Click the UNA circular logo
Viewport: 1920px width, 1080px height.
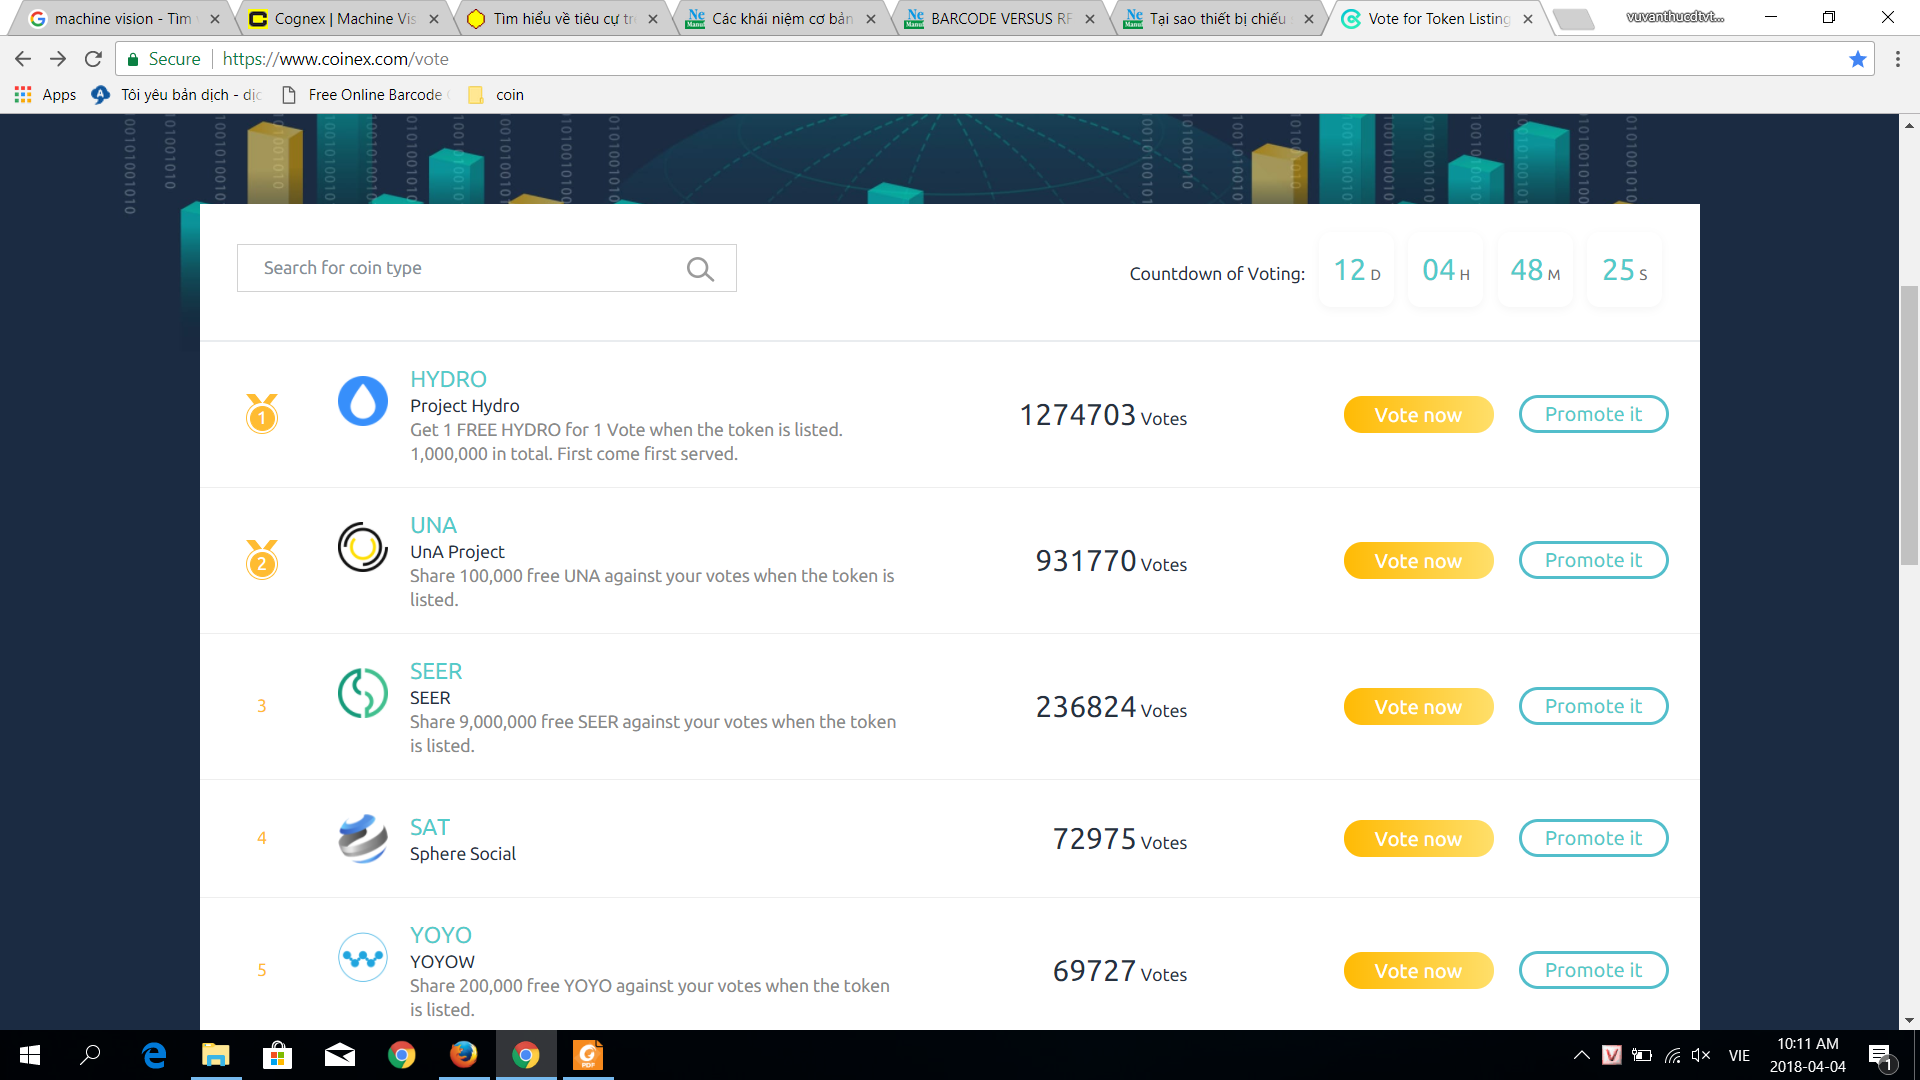[363, 547]
